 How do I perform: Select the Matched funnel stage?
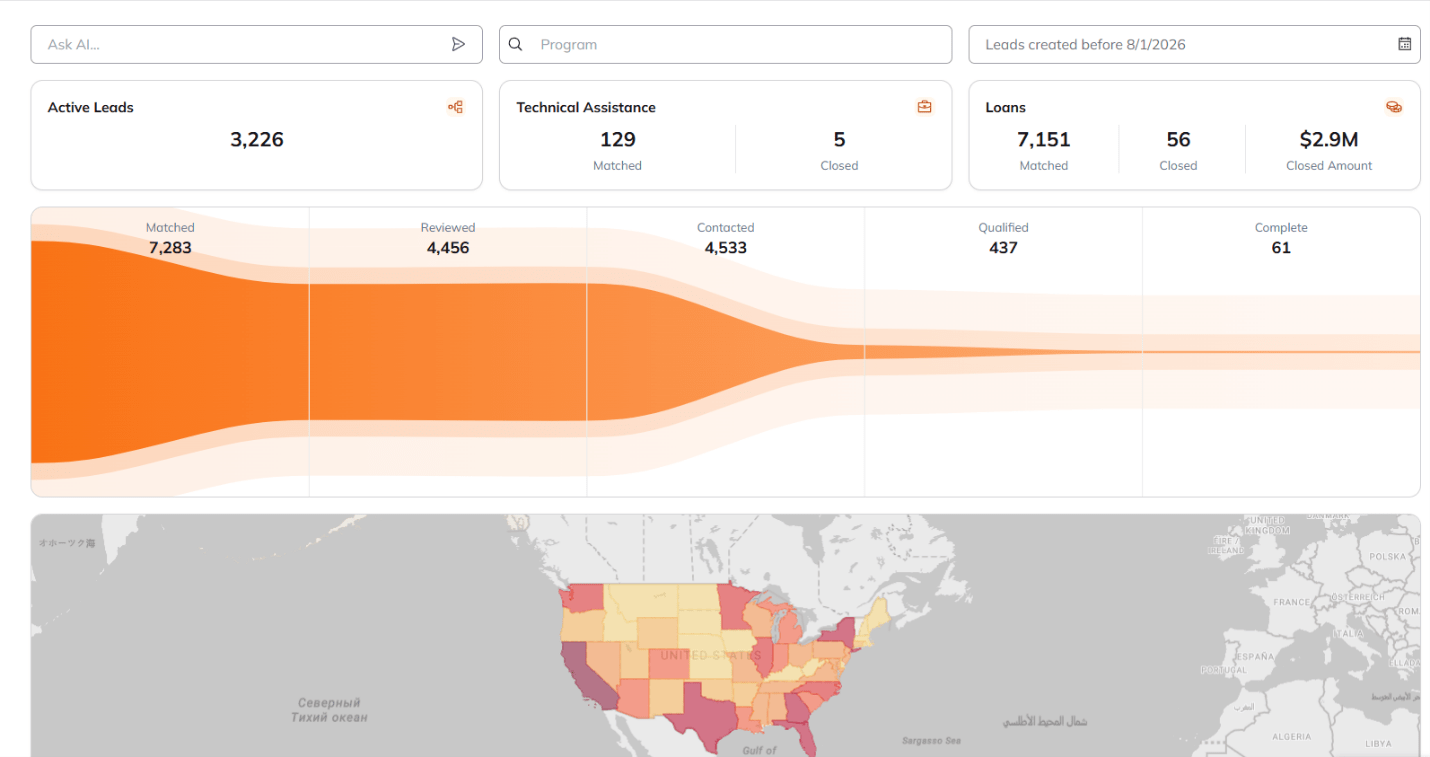(170, 352)
